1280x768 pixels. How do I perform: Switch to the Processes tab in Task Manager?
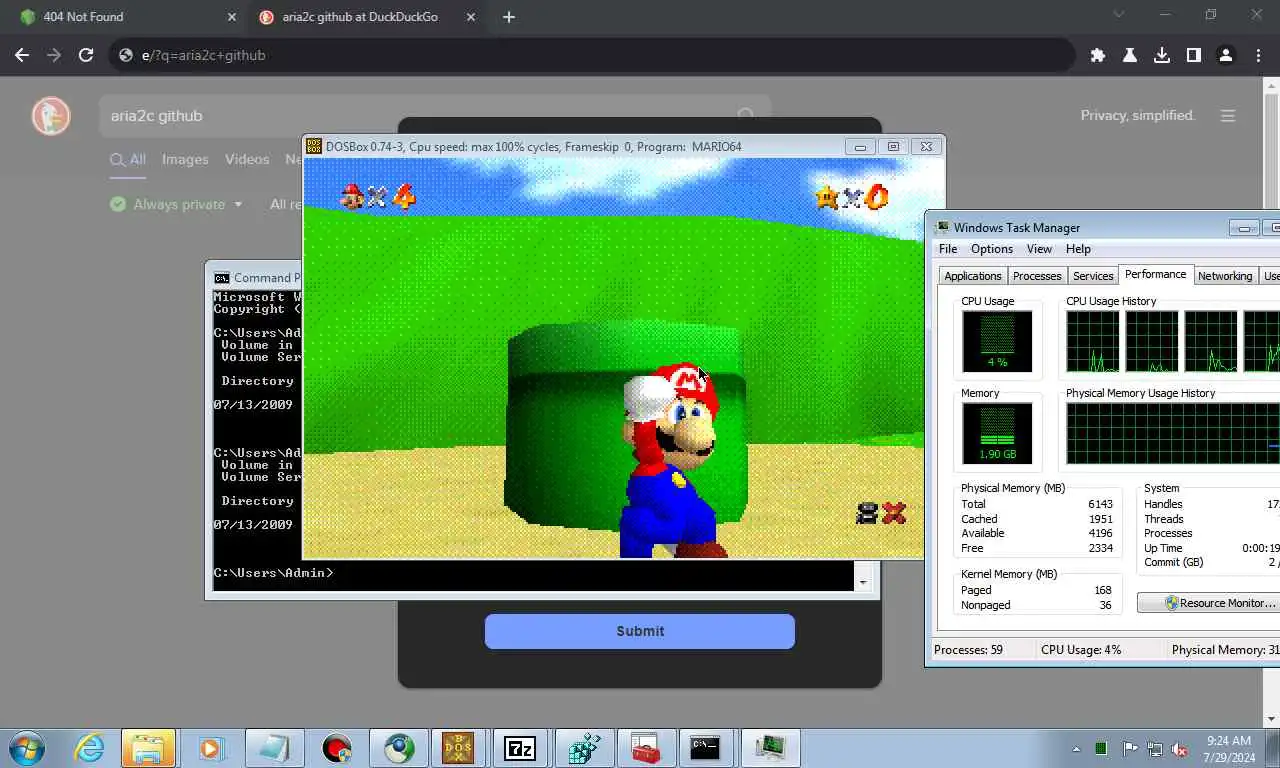tap(1037, 276)
